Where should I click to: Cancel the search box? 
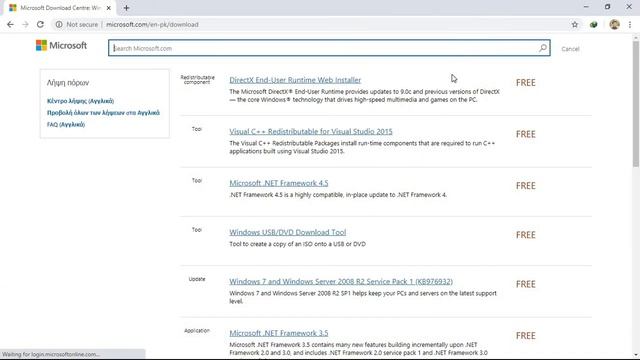(570, 49)
